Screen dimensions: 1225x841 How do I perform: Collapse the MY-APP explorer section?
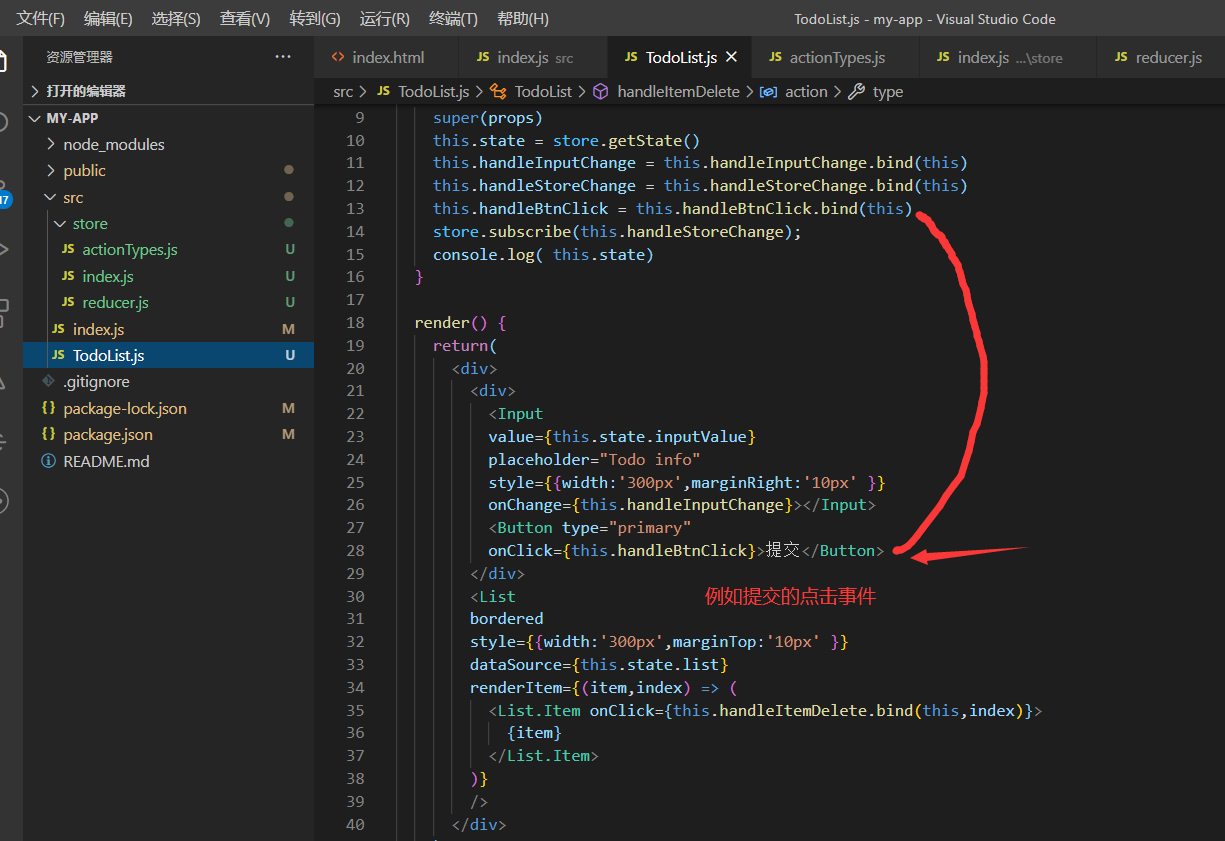click(168, 118)
